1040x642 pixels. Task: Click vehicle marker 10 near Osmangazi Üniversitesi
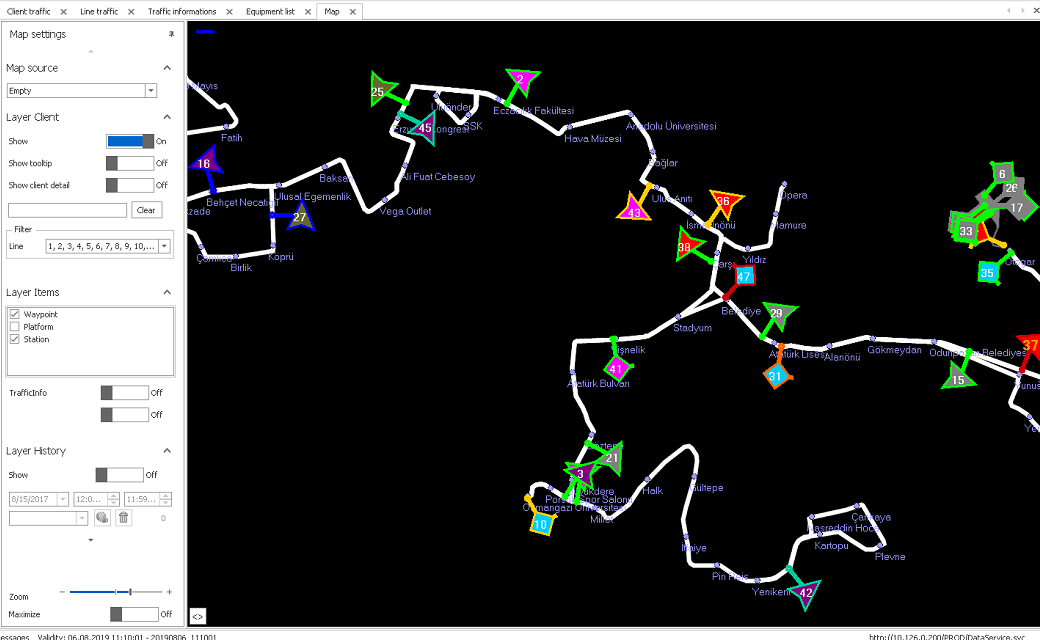click(x=541, y=523)
